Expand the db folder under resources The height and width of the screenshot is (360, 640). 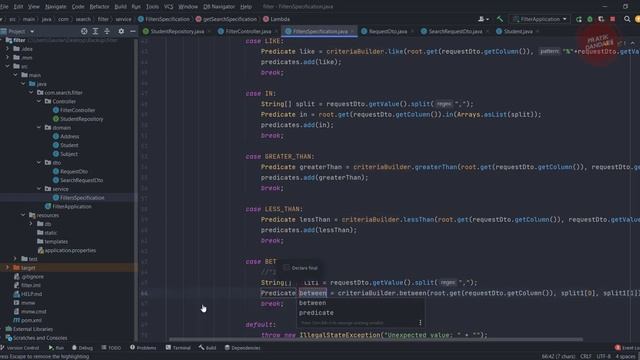(31, 224)
